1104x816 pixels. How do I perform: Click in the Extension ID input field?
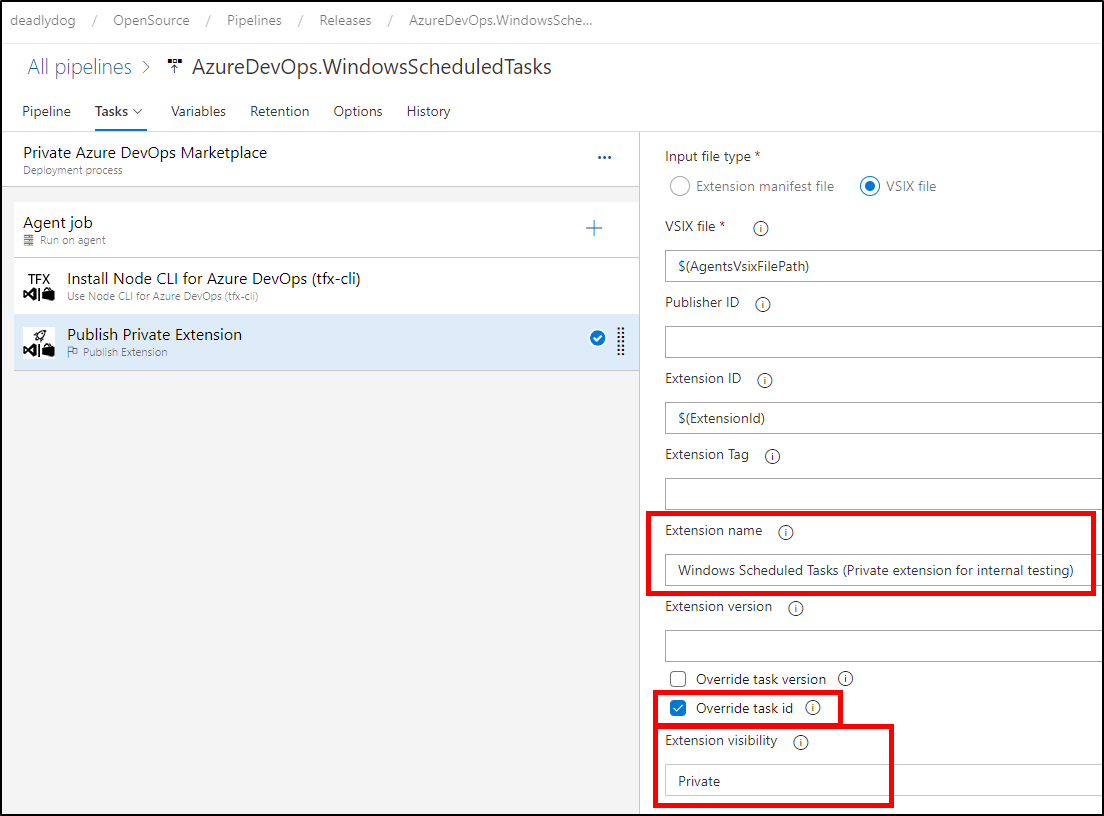tap(884, 418)
